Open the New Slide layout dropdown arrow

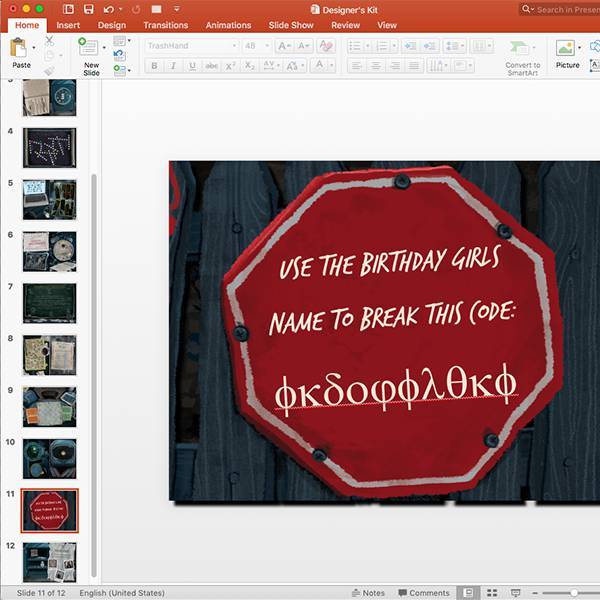[104, 48]
